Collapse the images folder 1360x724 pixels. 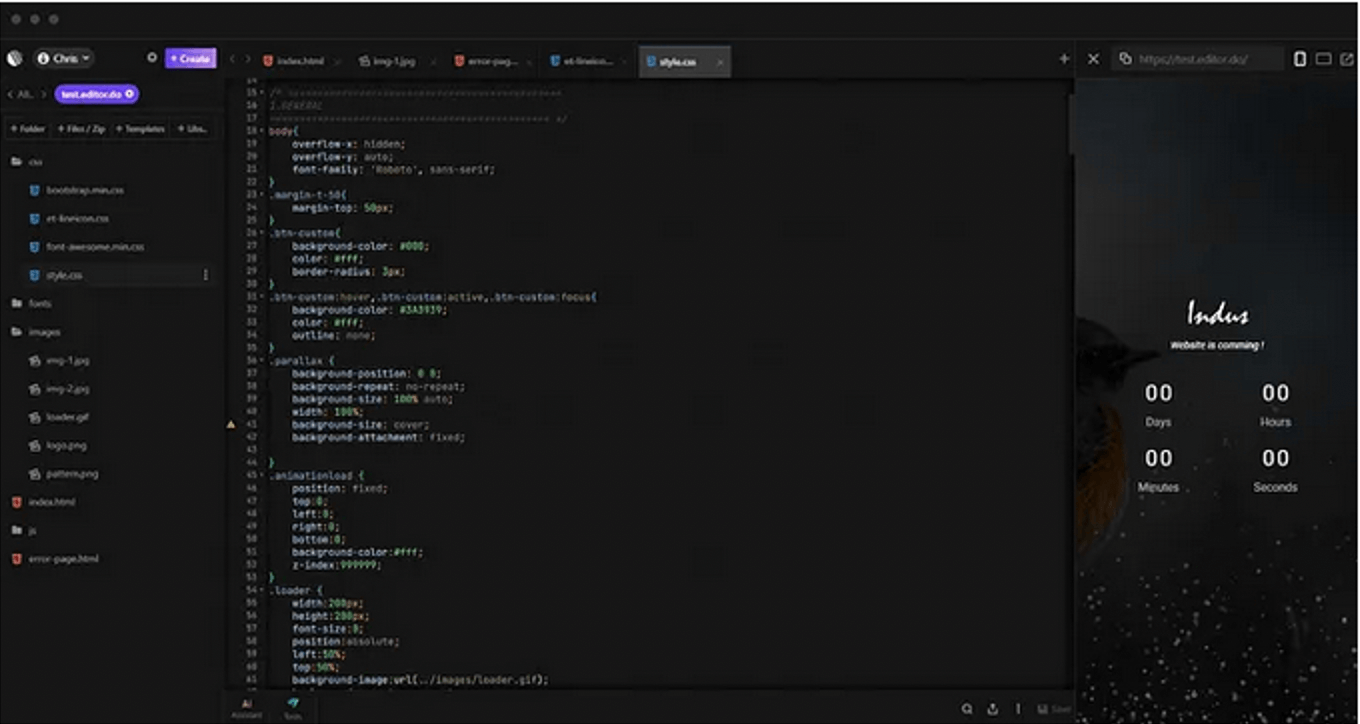(x=36, y=332)
